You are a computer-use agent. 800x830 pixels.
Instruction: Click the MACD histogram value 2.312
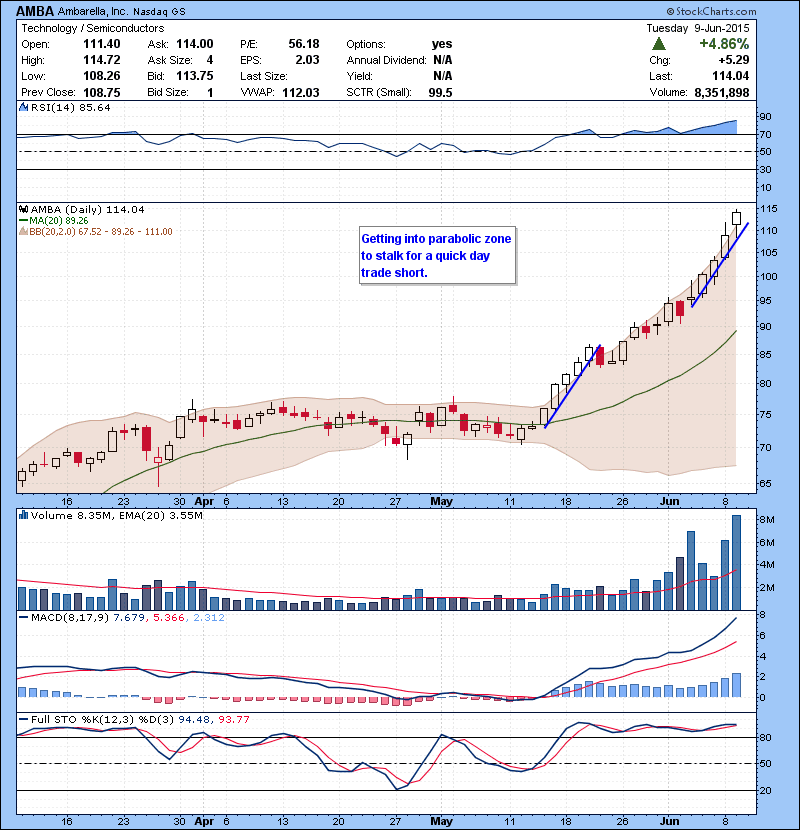point(209,617)
